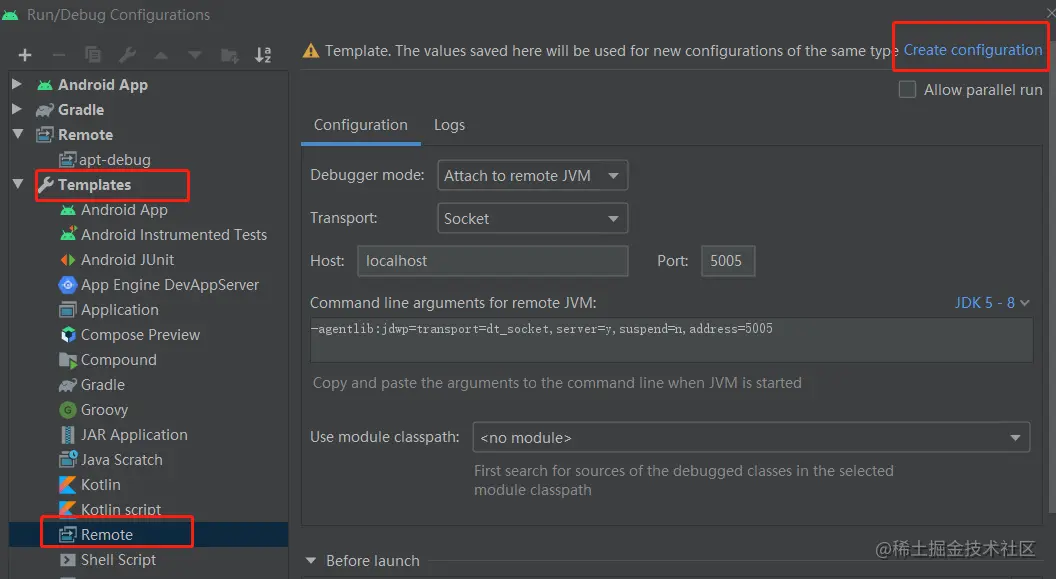Open the Use module classpath dropdown
This screenshot has width=1056, height=579.
point(750,438)
